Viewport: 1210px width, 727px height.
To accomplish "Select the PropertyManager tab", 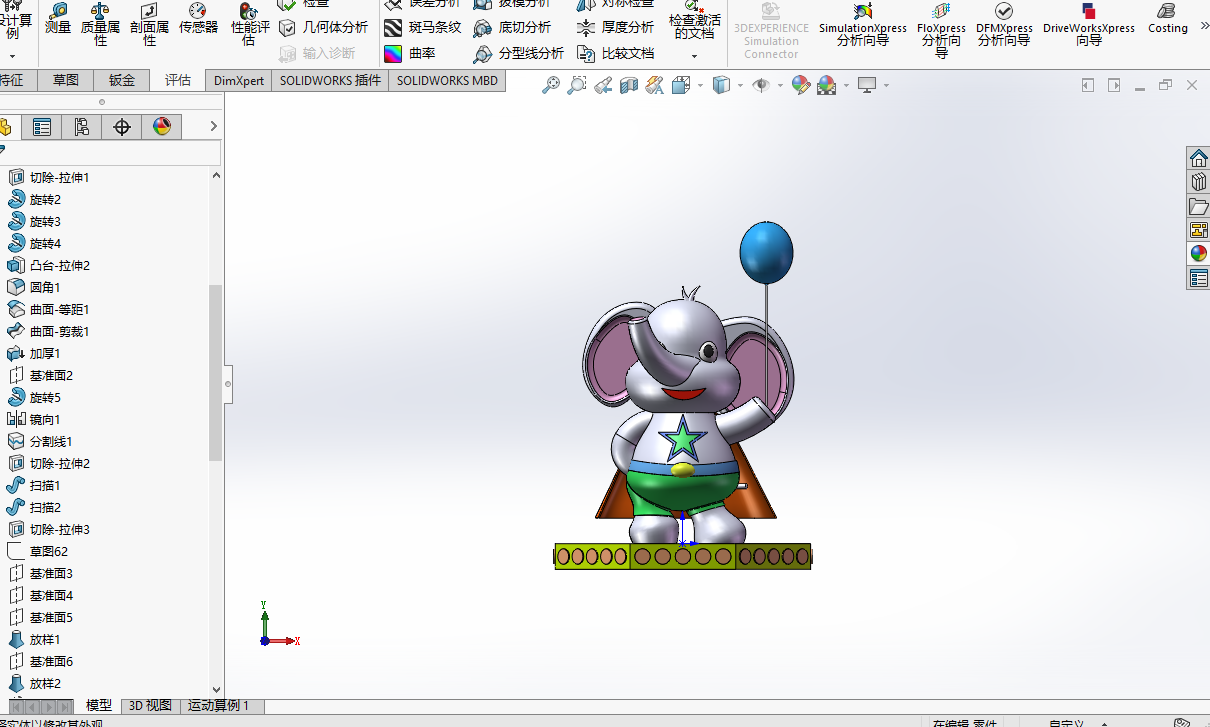I will (41, 126).
